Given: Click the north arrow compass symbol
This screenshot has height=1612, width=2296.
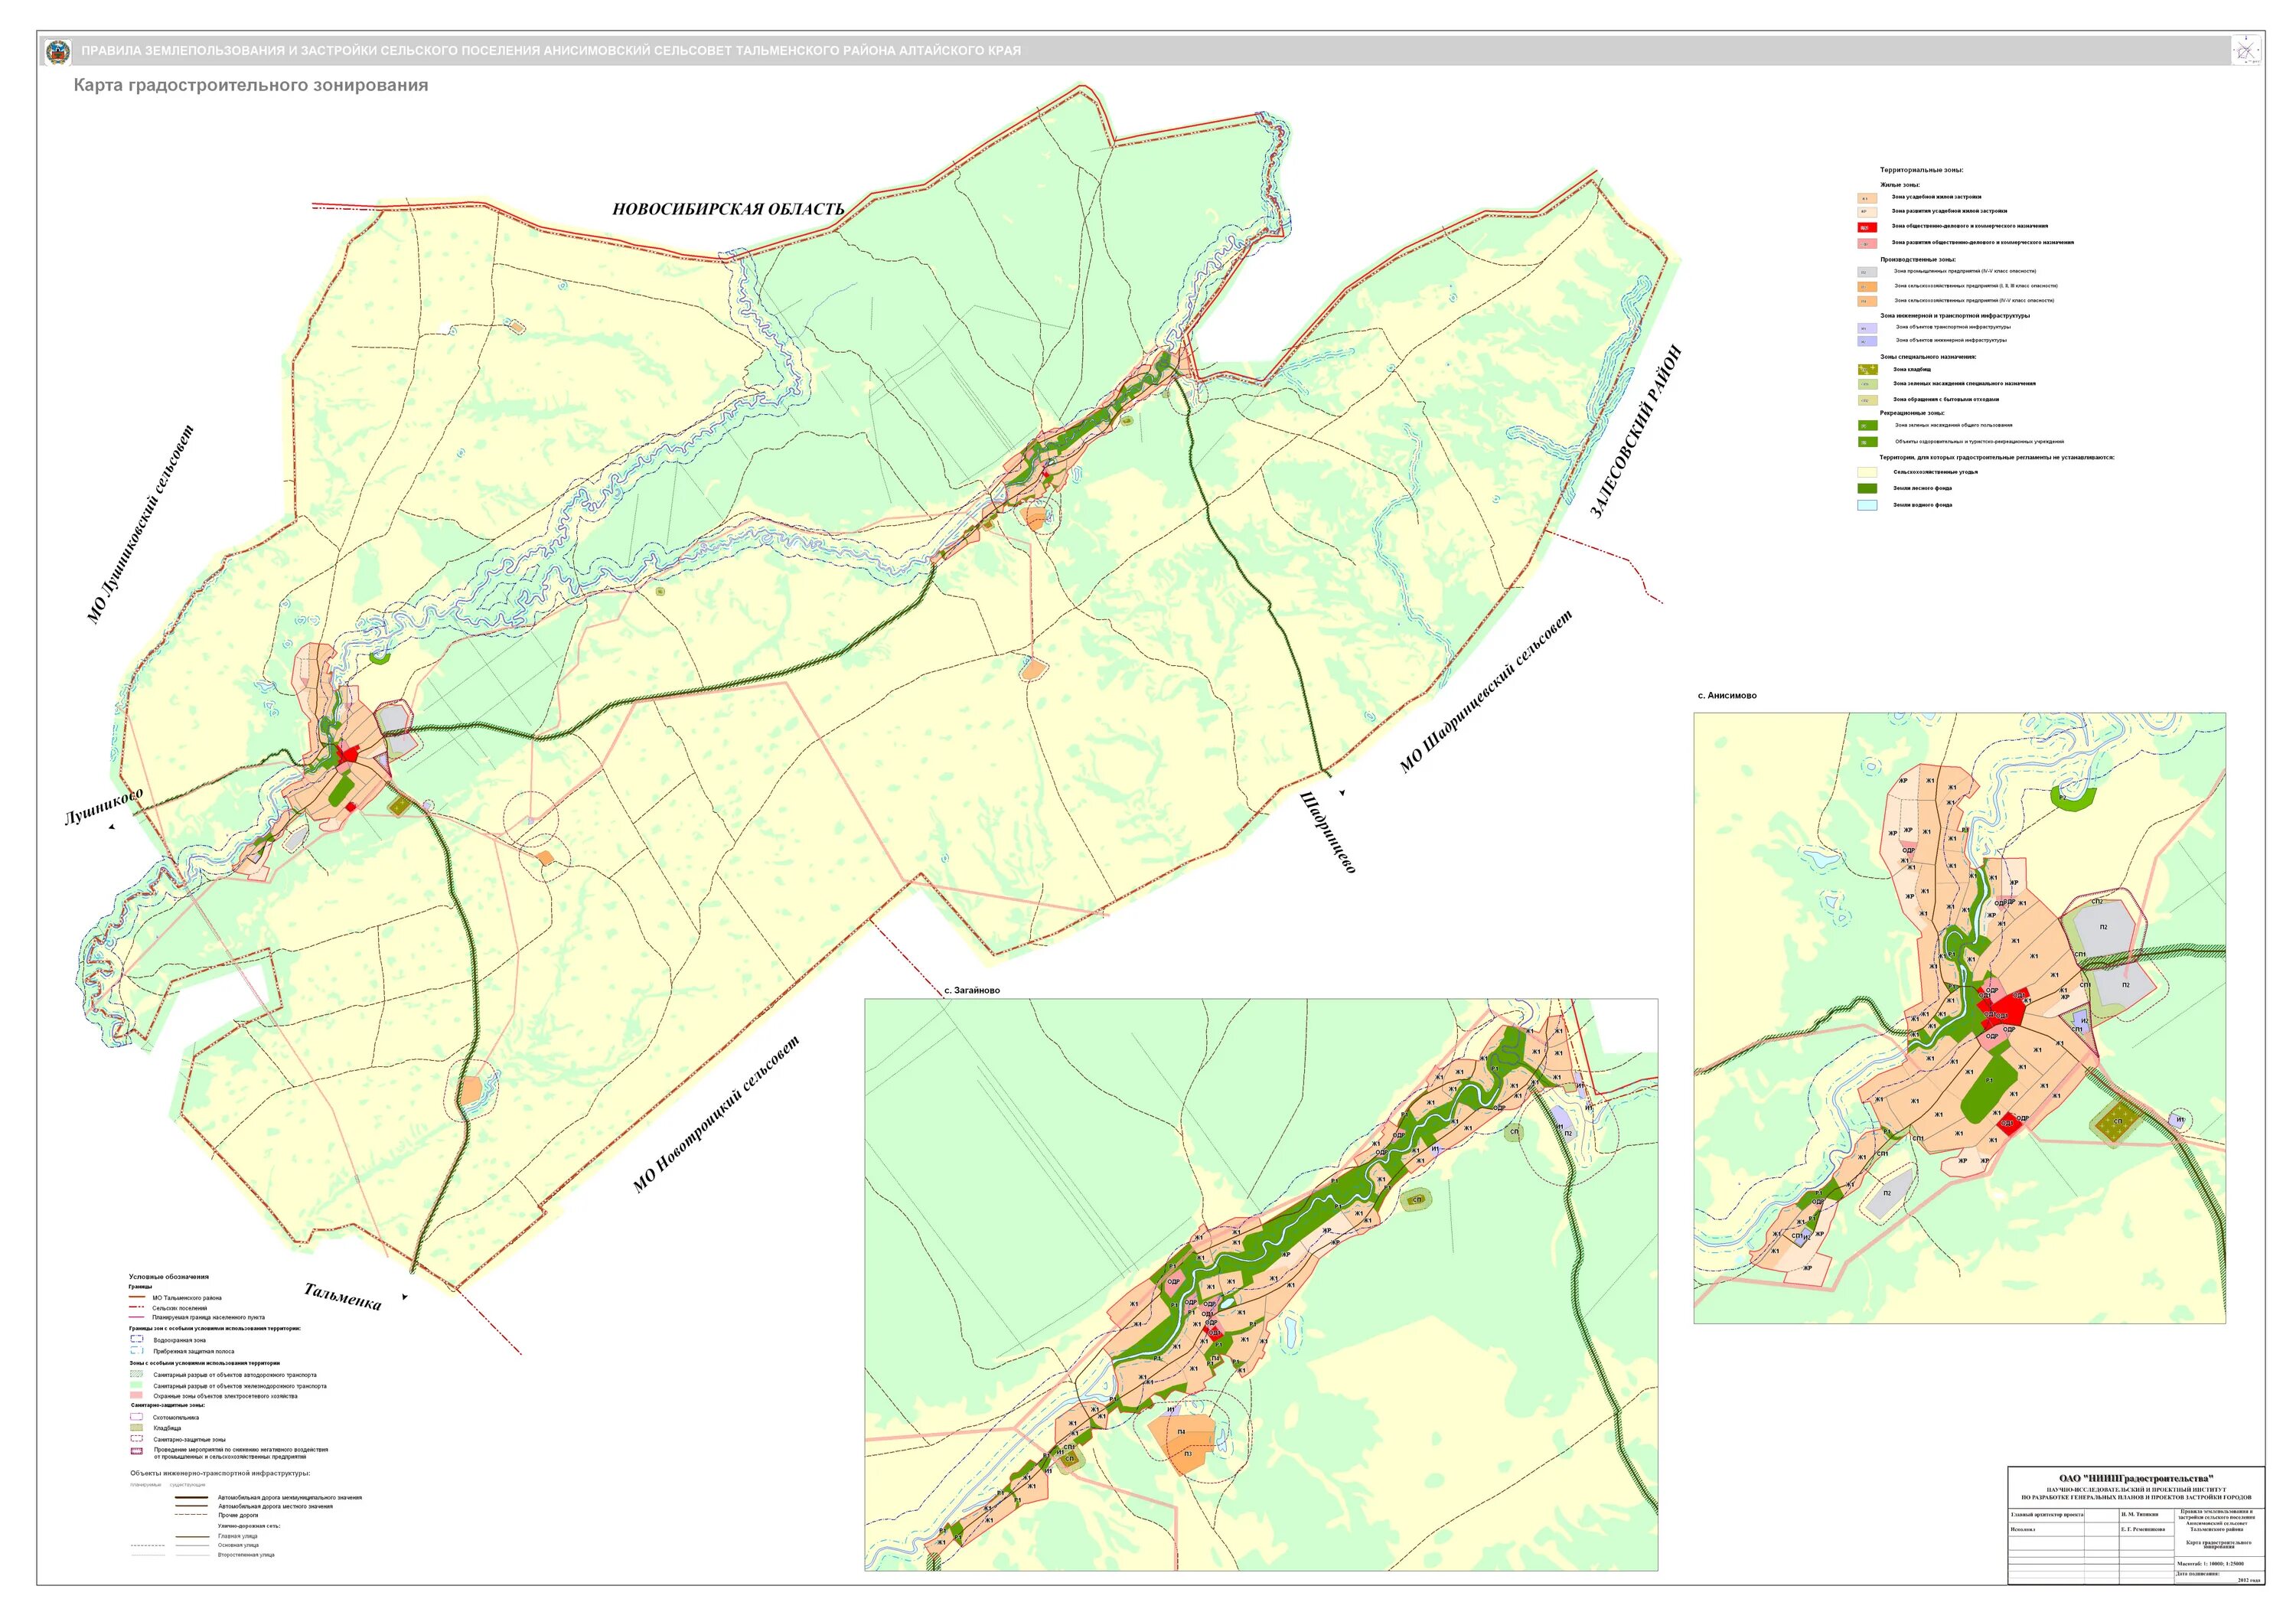Looking at the screenshot, I should tap(2246, 51).
